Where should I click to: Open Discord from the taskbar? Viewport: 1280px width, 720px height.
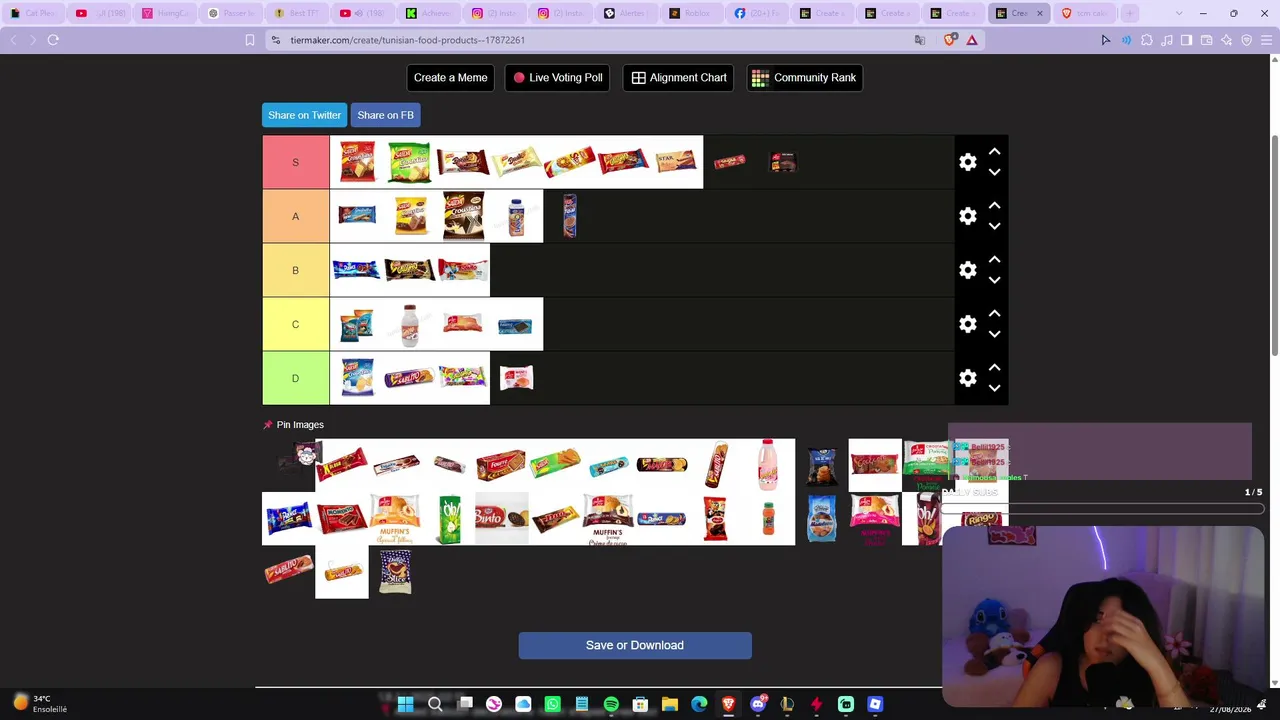758,704
